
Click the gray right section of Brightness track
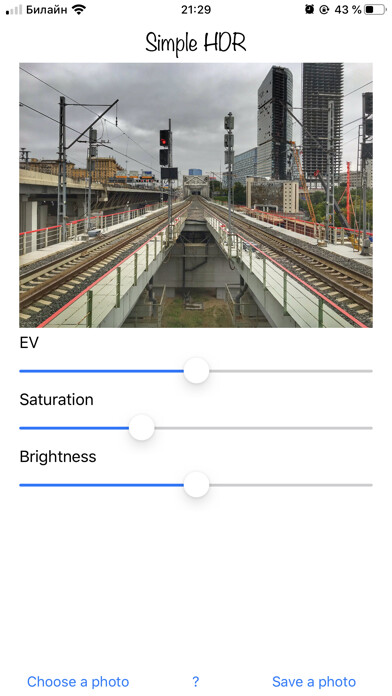(291, 485)
